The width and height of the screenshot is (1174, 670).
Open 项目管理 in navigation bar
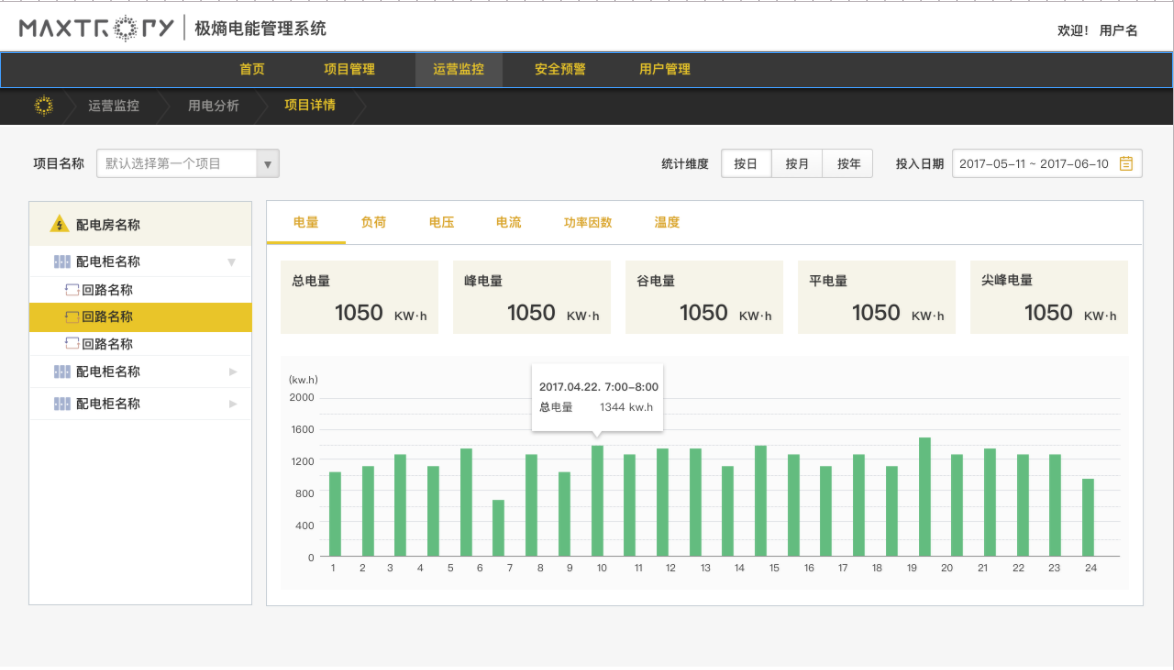click(x=350, y=70)
